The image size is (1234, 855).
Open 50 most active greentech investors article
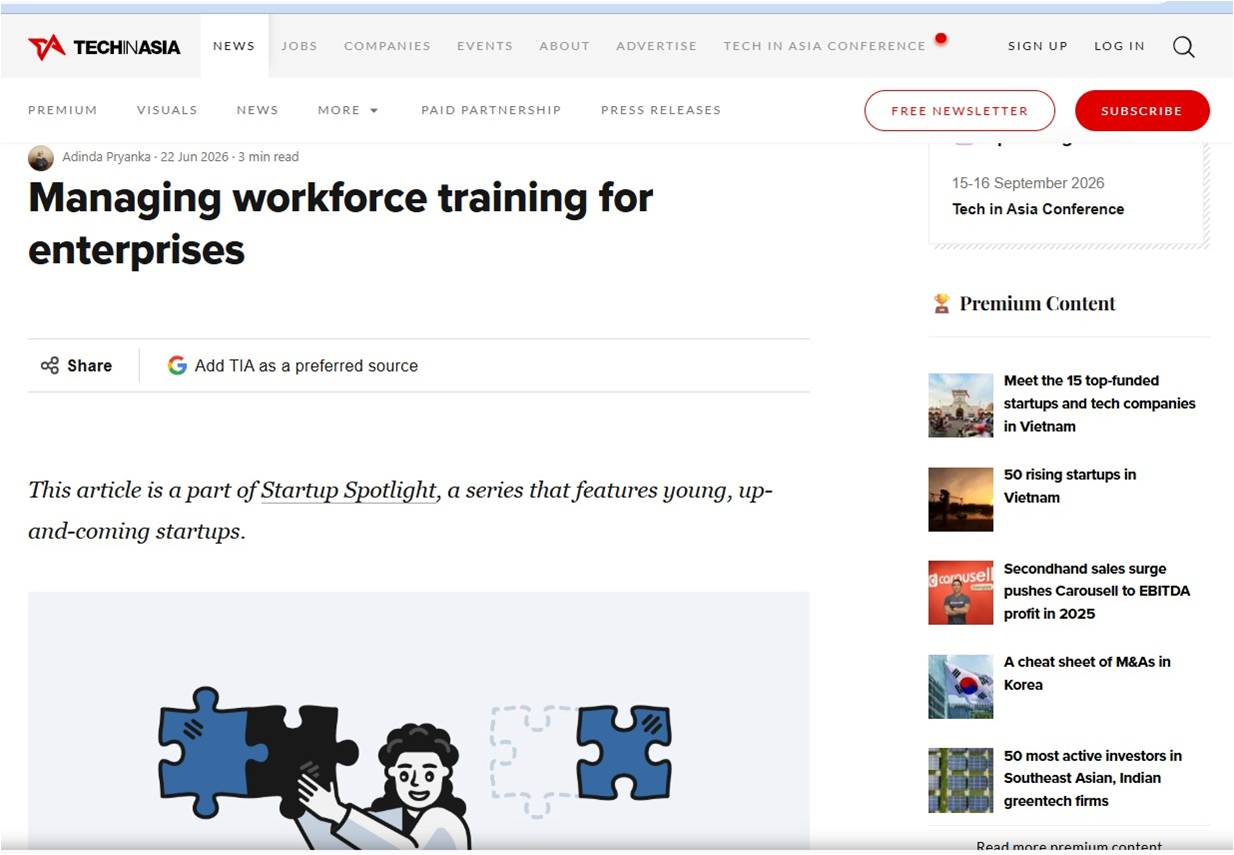tap(1093, 778)
